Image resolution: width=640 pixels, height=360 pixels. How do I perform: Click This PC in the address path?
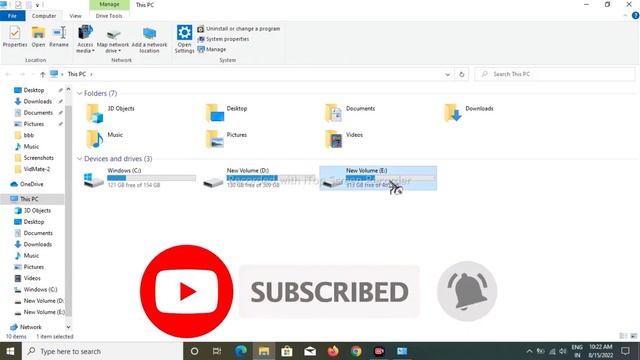[x=77, y=74]
